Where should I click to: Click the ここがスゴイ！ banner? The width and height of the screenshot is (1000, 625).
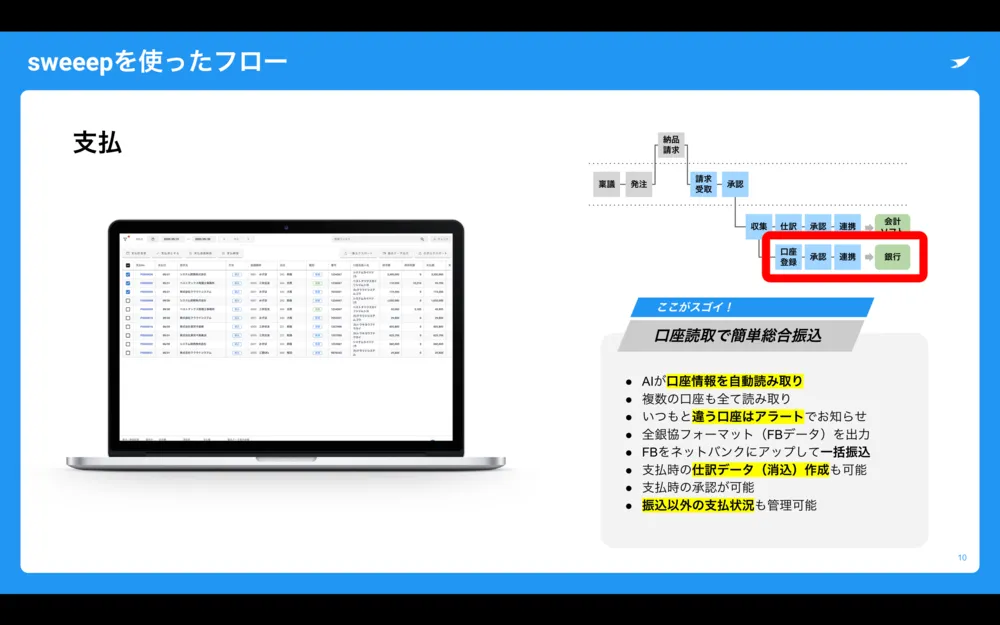751,307
